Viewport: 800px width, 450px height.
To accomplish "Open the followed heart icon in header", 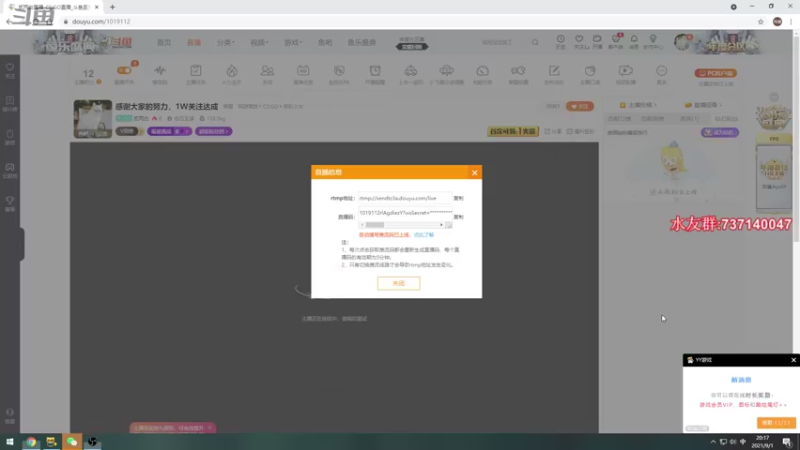I will pyautogui.click(x=579, y=42).
